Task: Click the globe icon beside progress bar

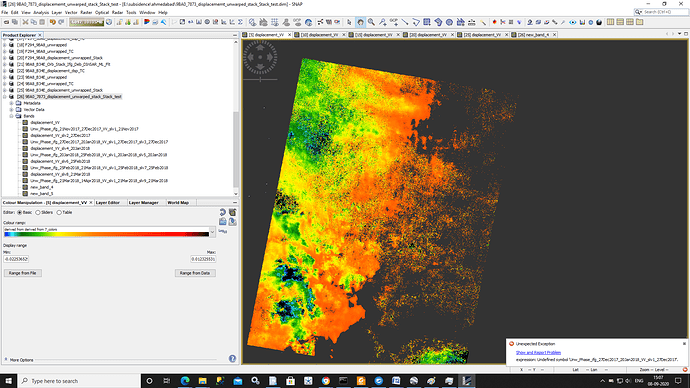Action: 109,22
